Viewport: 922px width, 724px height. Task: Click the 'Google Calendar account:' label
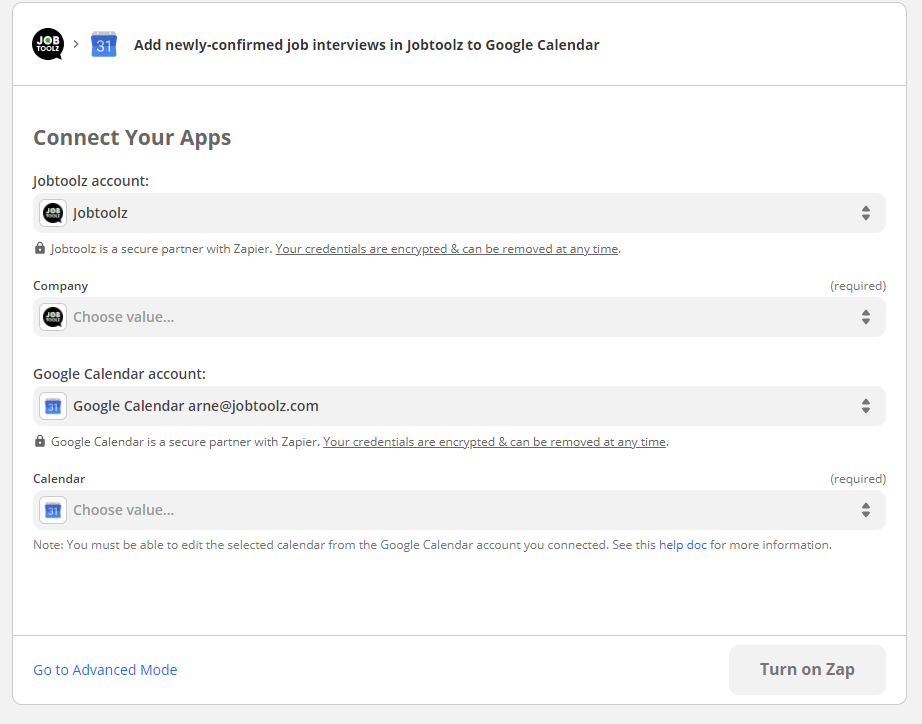click(119, 374)
